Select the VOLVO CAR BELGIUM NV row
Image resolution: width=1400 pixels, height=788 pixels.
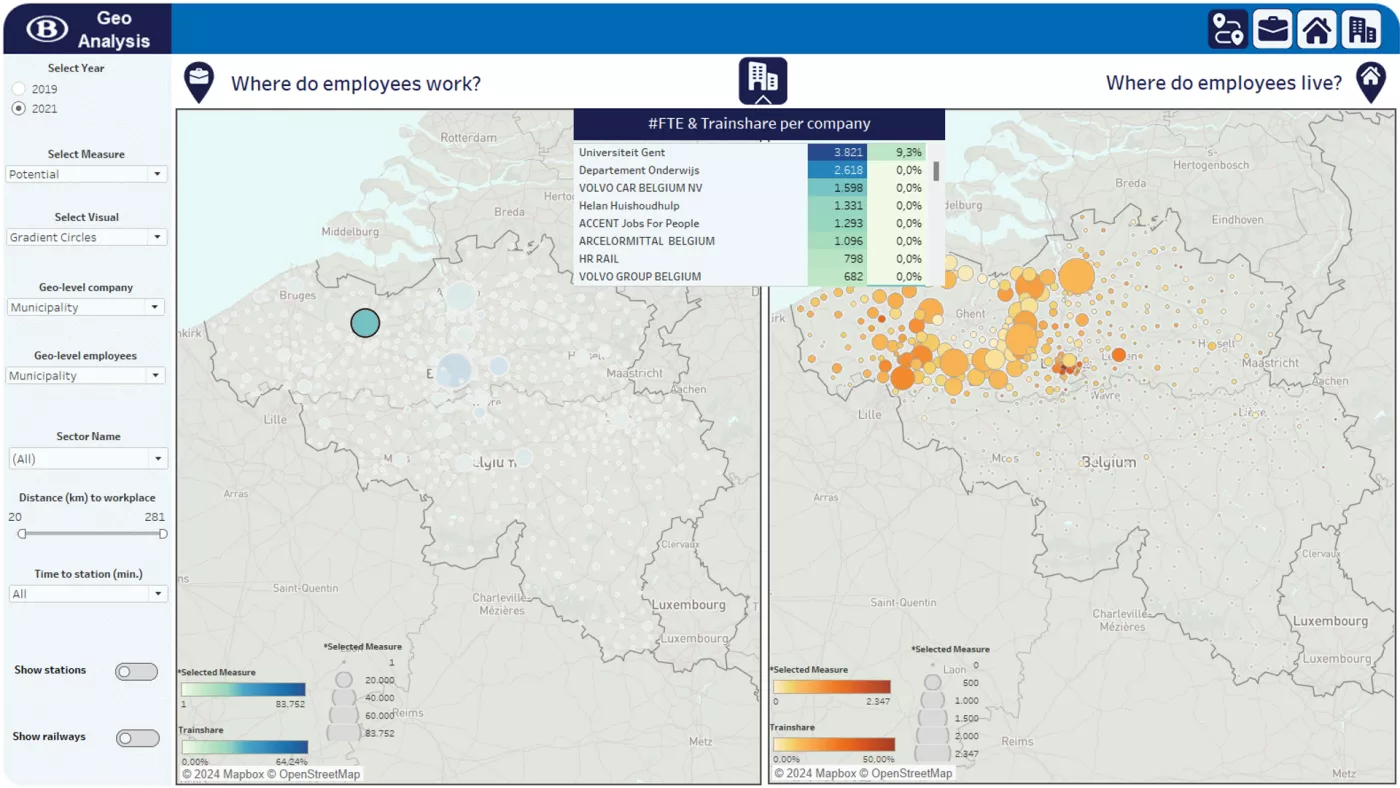tap(690, 188)
